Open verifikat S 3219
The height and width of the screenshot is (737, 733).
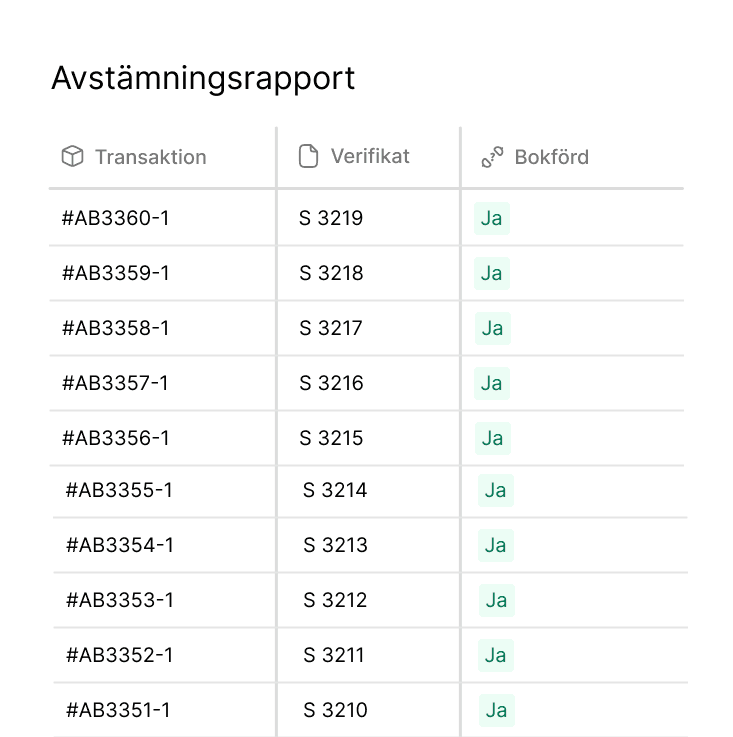(x=331, y=218)
